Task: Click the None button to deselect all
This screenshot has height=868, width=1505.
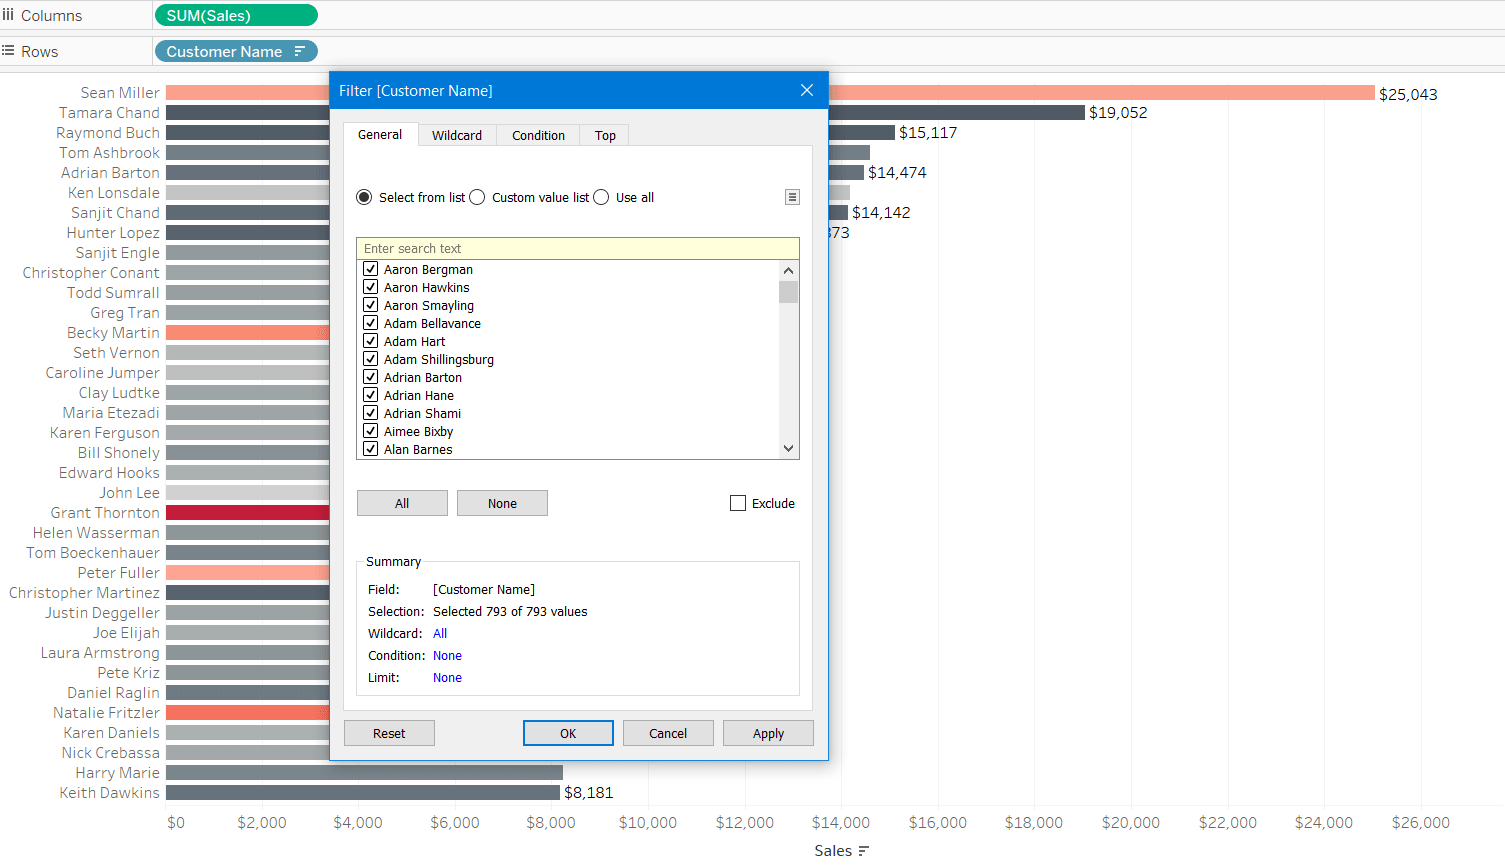Action: click(x=502, y=503)
